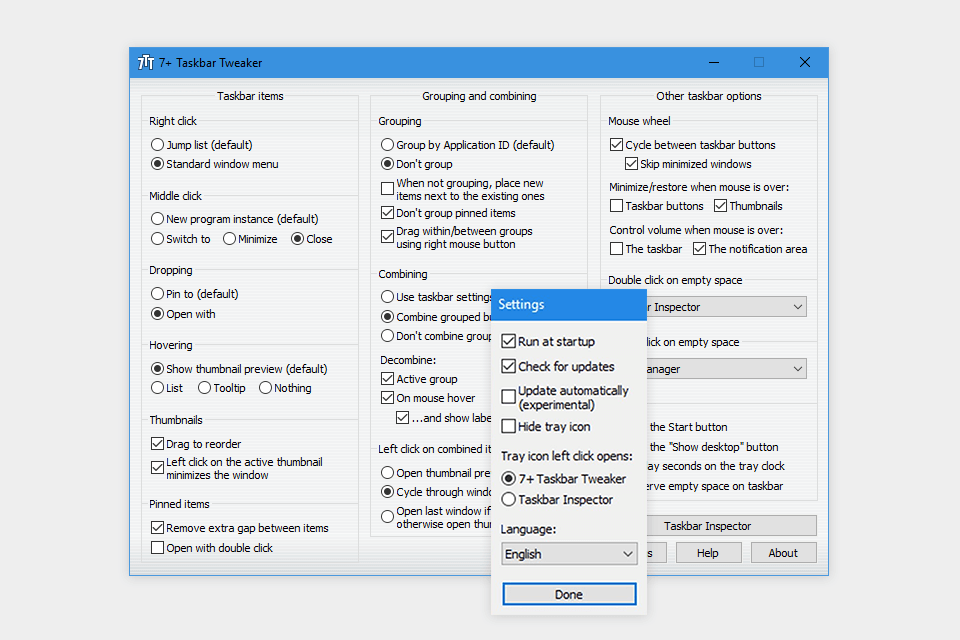Open the second empty space action dropdown
960x640 pixels.
point(726,369)
